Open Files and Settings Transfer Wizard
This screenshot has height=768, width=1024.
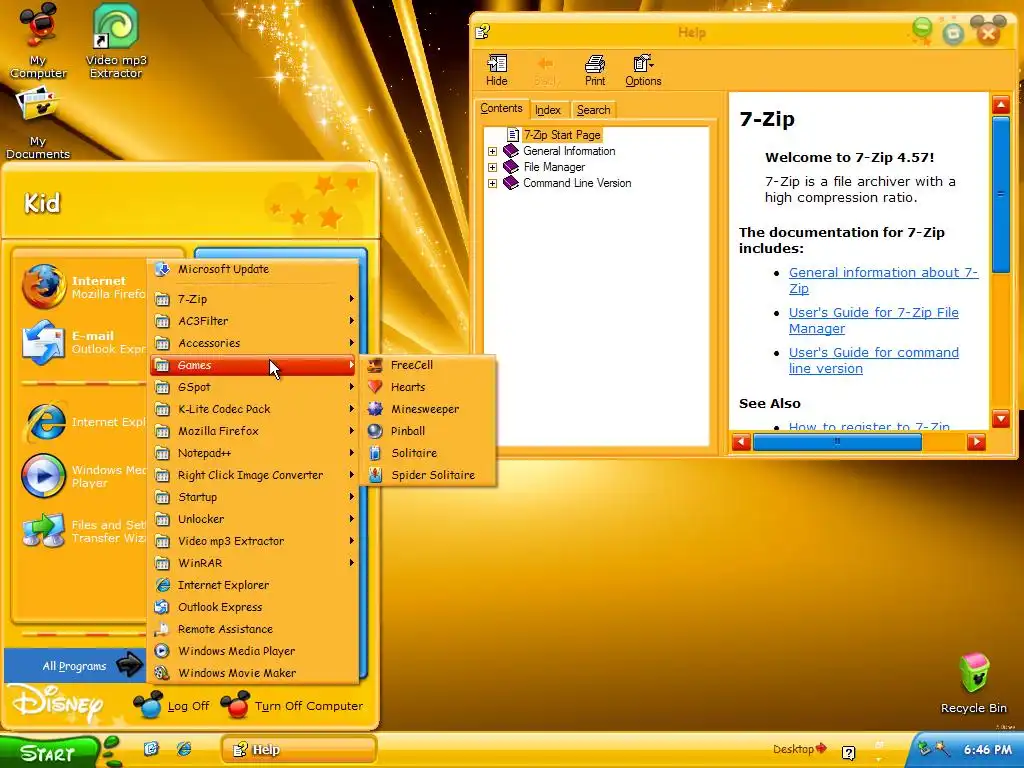point(82,531)
